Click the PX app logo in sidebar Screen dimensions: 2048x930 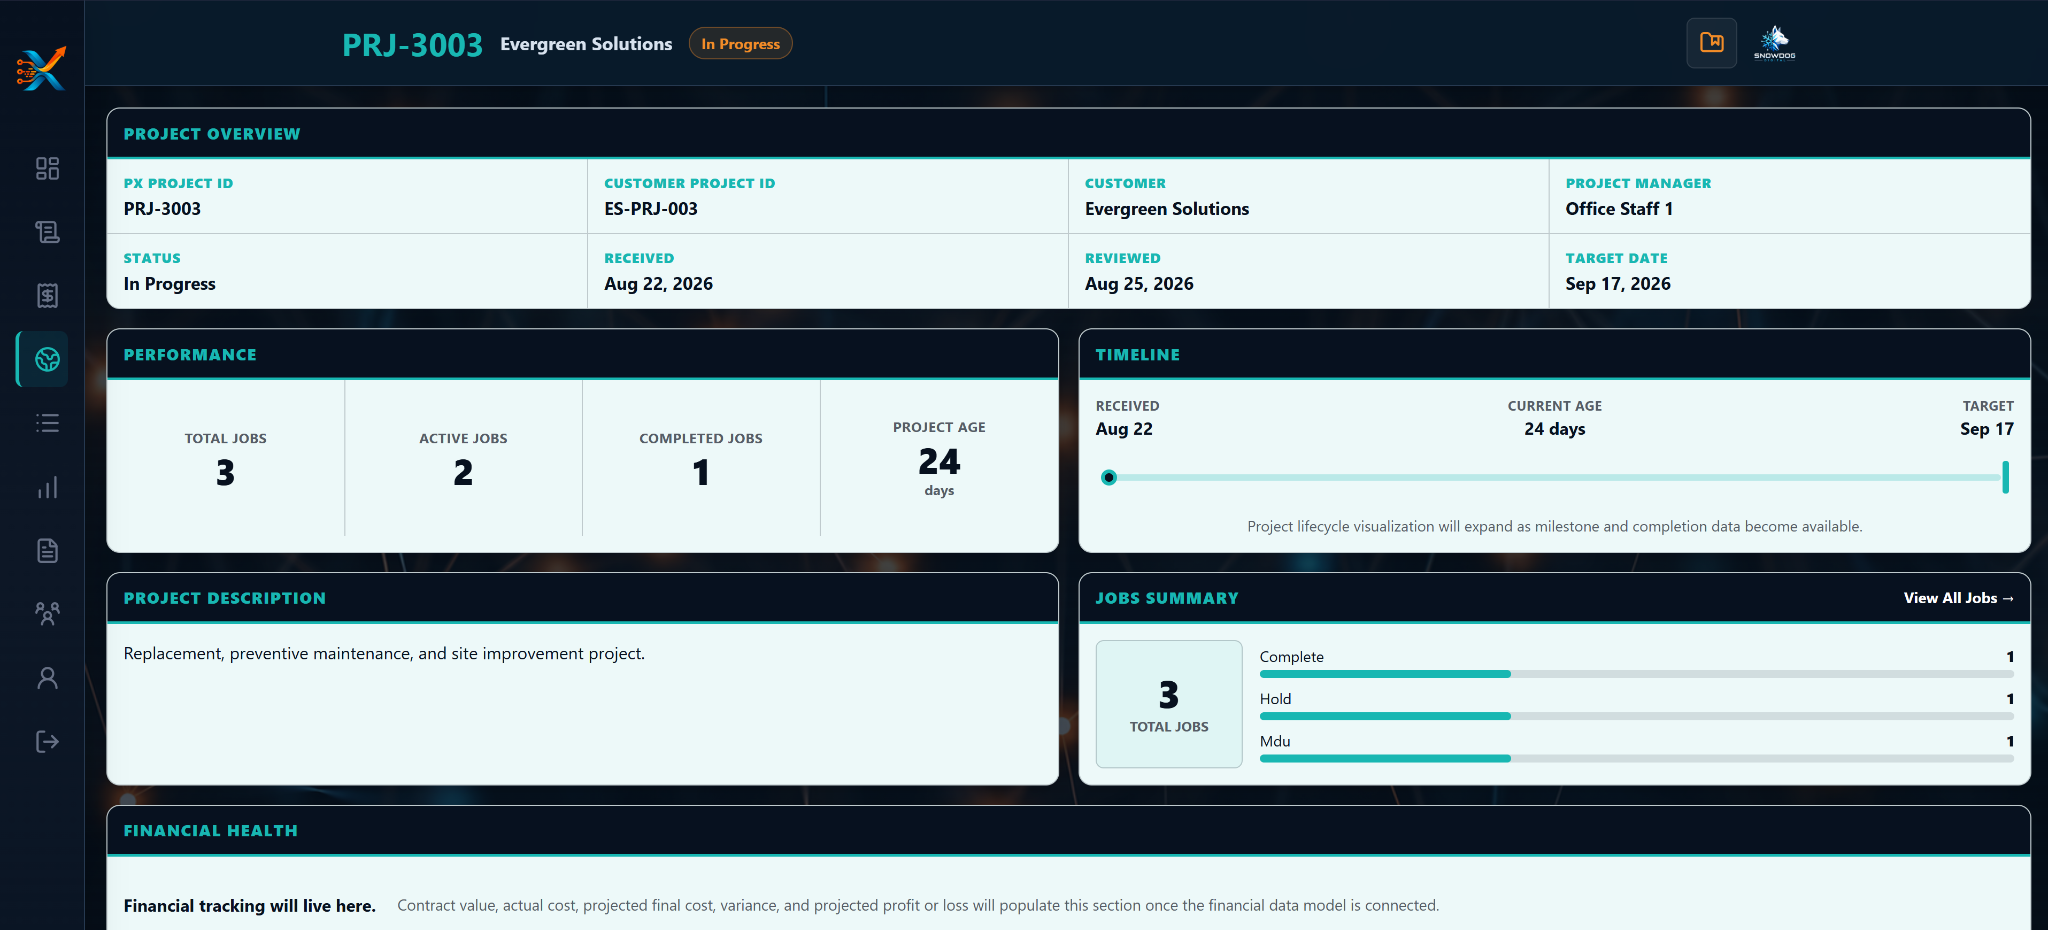click(x=41, y=68)
